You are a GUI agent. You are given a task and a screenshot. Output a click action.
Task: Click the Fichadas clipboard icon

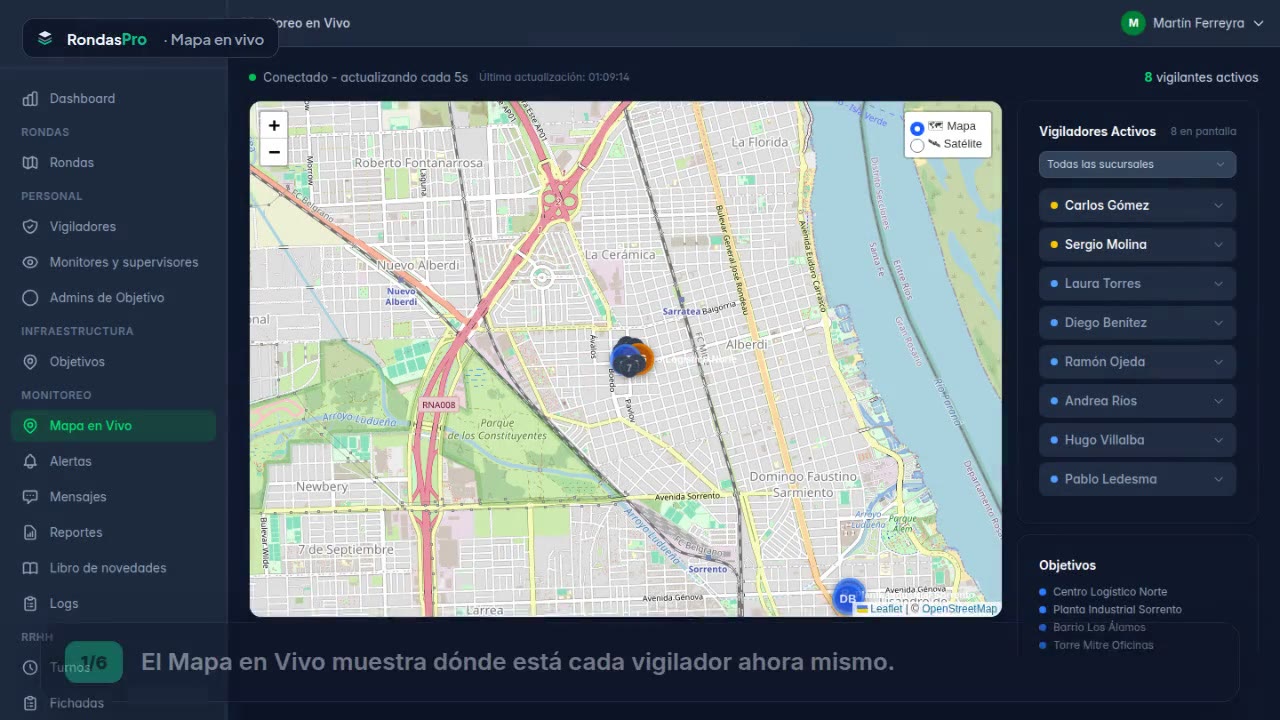(30, 703)
